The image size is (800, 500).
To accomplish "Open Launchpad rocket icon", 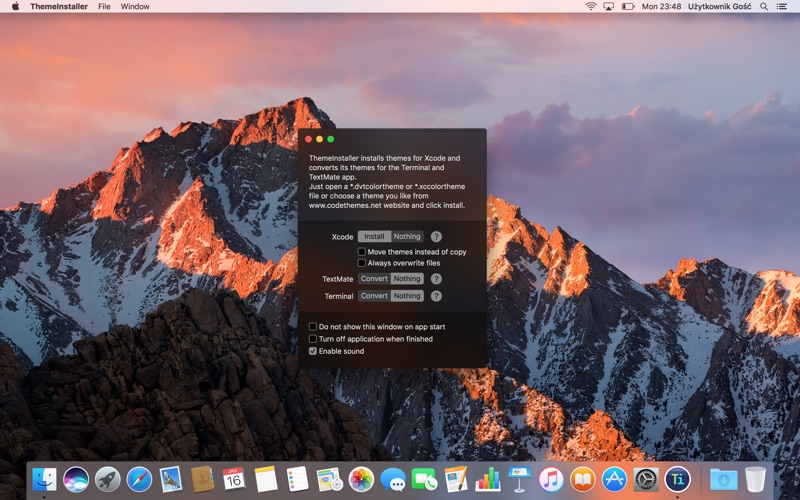I will click(x=108, y=480).
